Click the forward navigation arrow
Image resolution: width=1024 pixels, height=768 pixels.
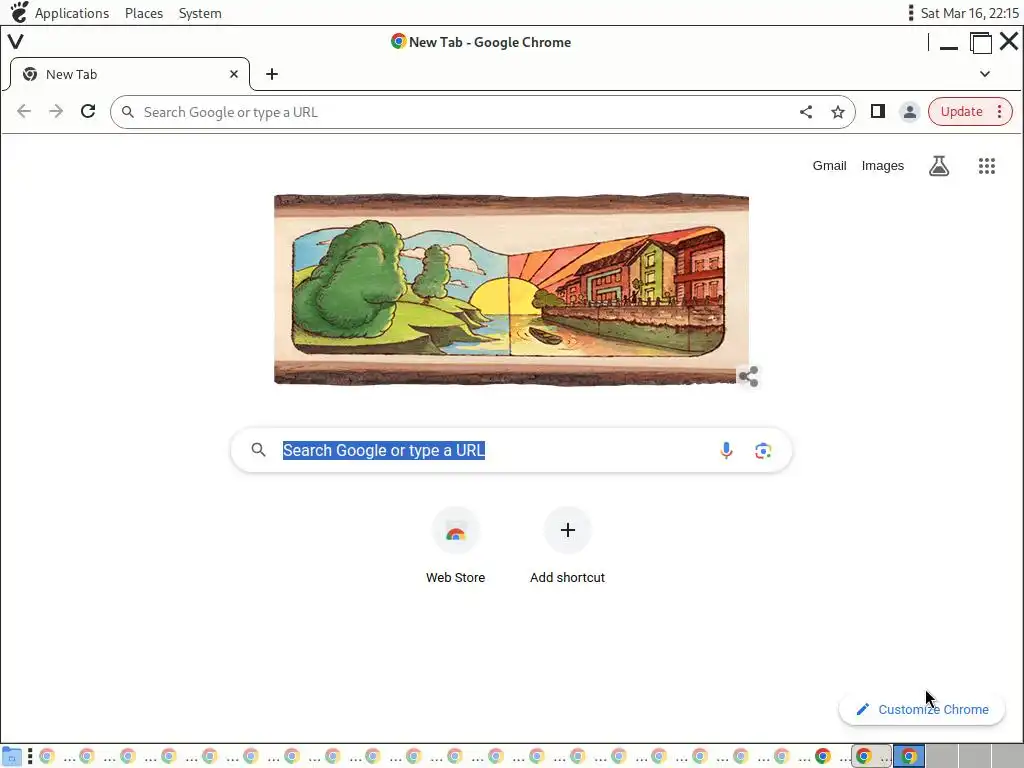pyautogui.click(x=56, y=112)
